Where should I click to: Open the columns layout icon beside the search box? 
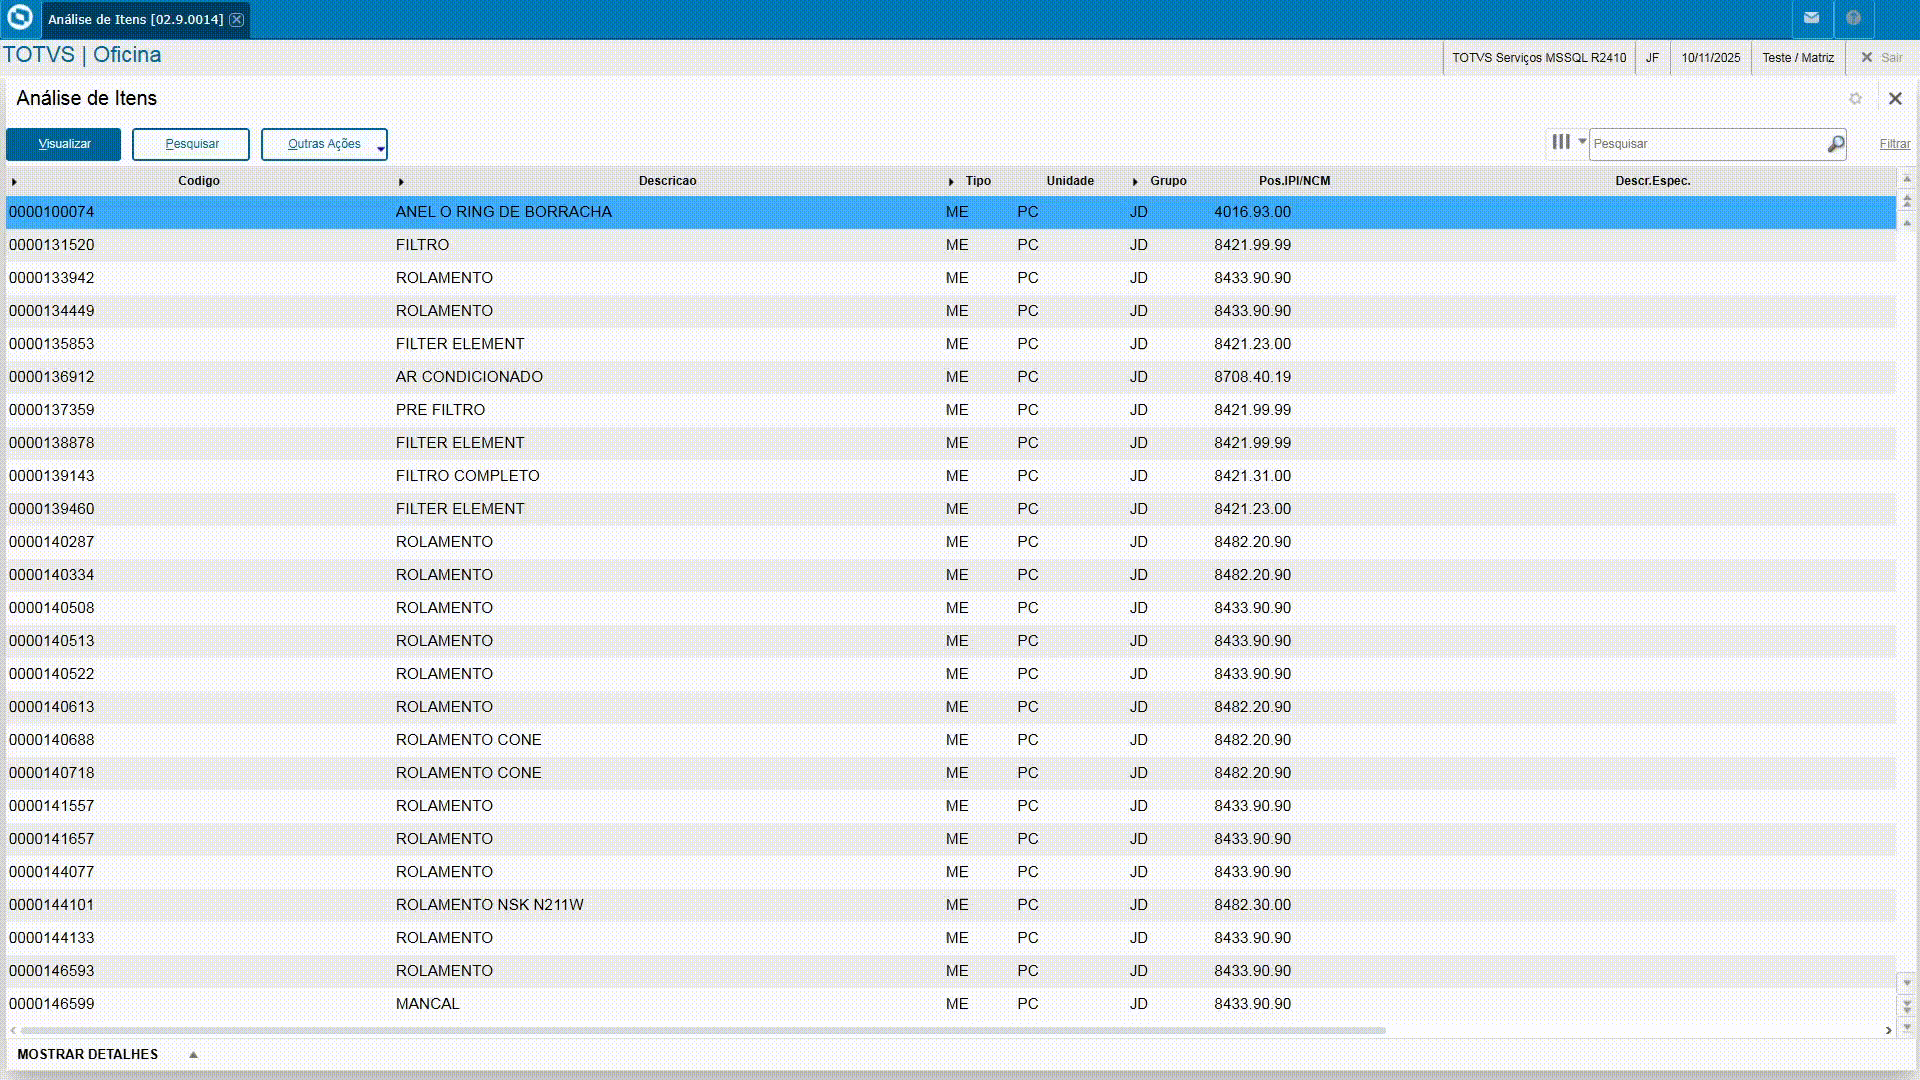(x=1560, y=142)
